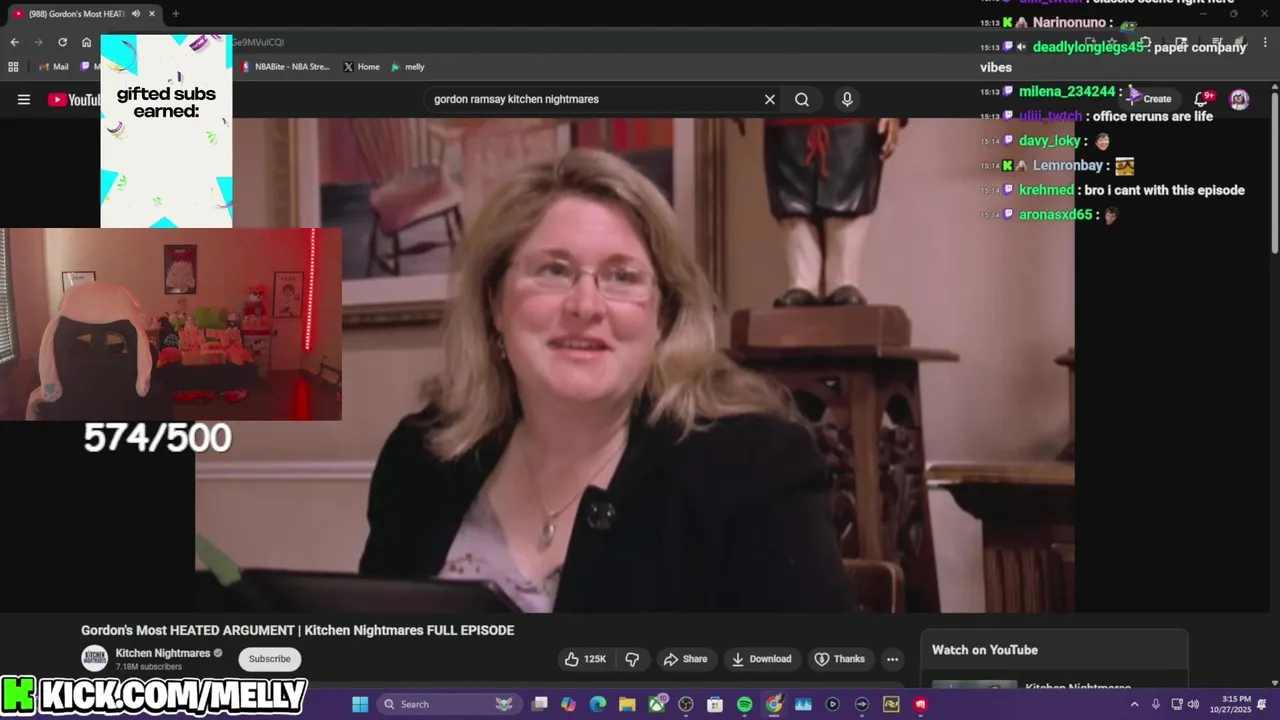Open the X Home bookmark
The image size is (1280, 720).
point(361,67)
